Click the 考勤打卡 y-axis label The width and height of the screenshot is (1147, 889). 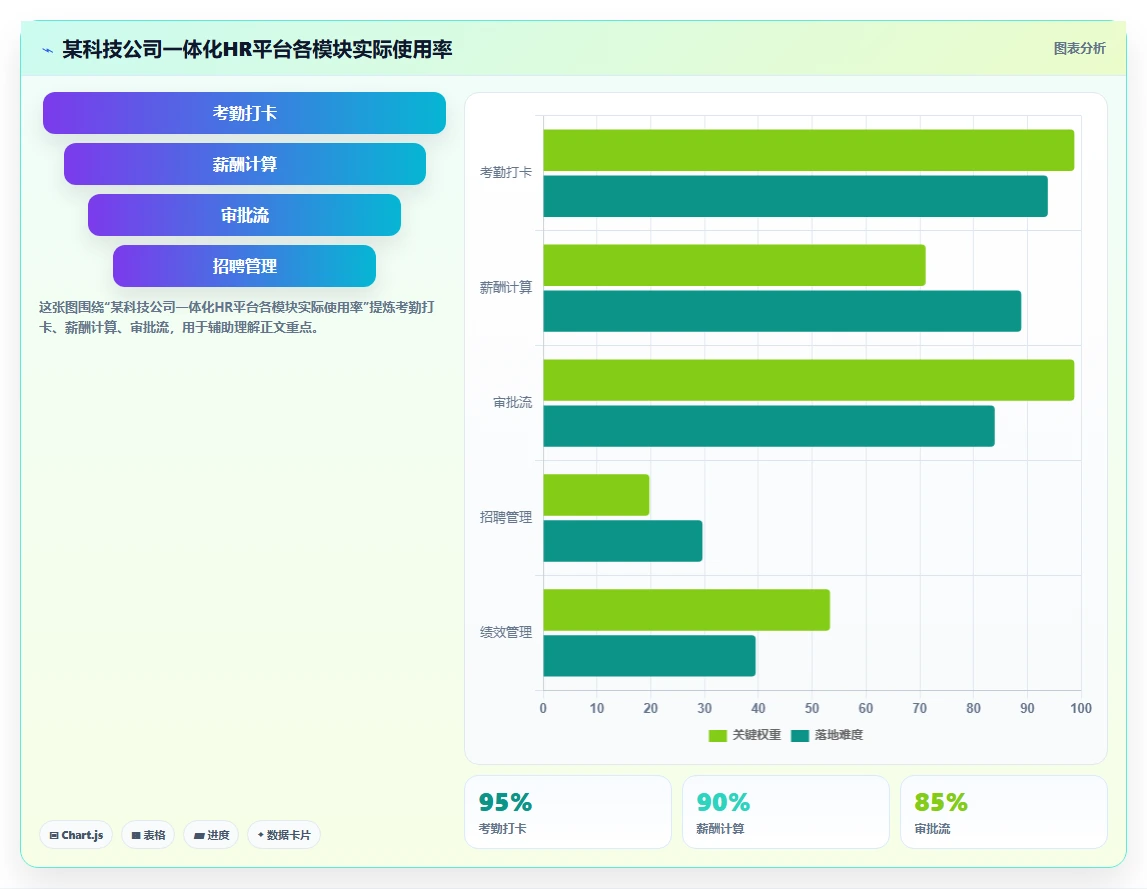pyautogui.click(x=505, y=173)
